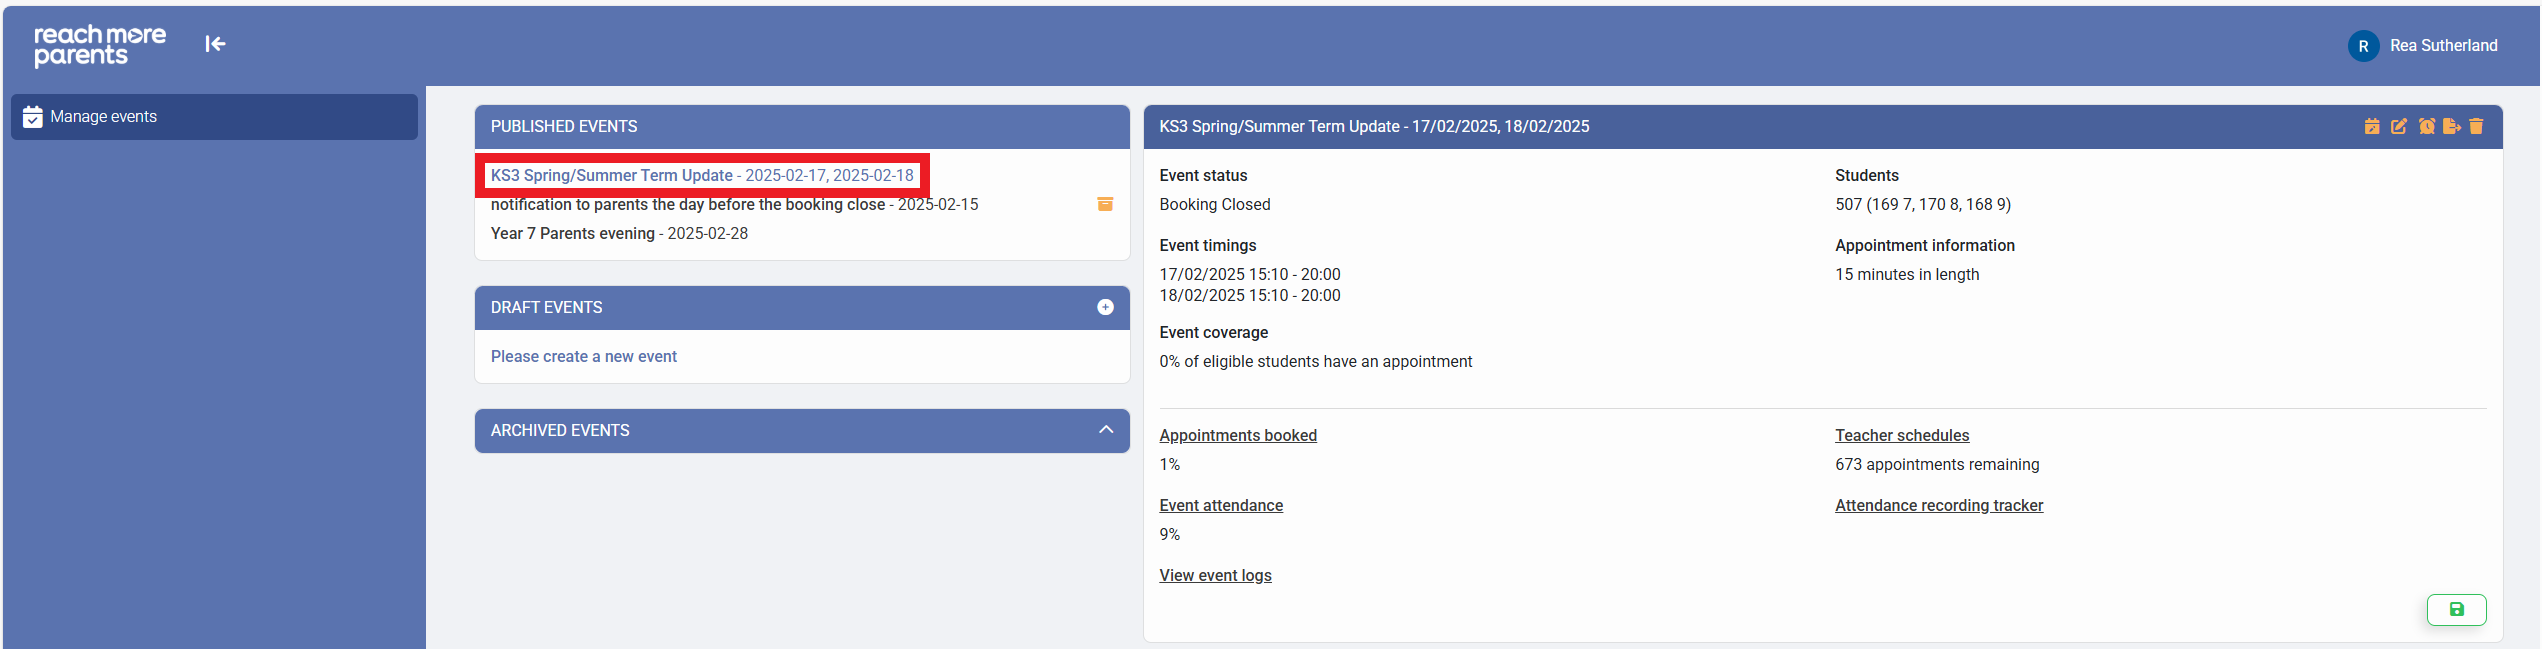
Task: Open the Teacher schedules link
Action: pyautogui.click(x=1901, y=435)
